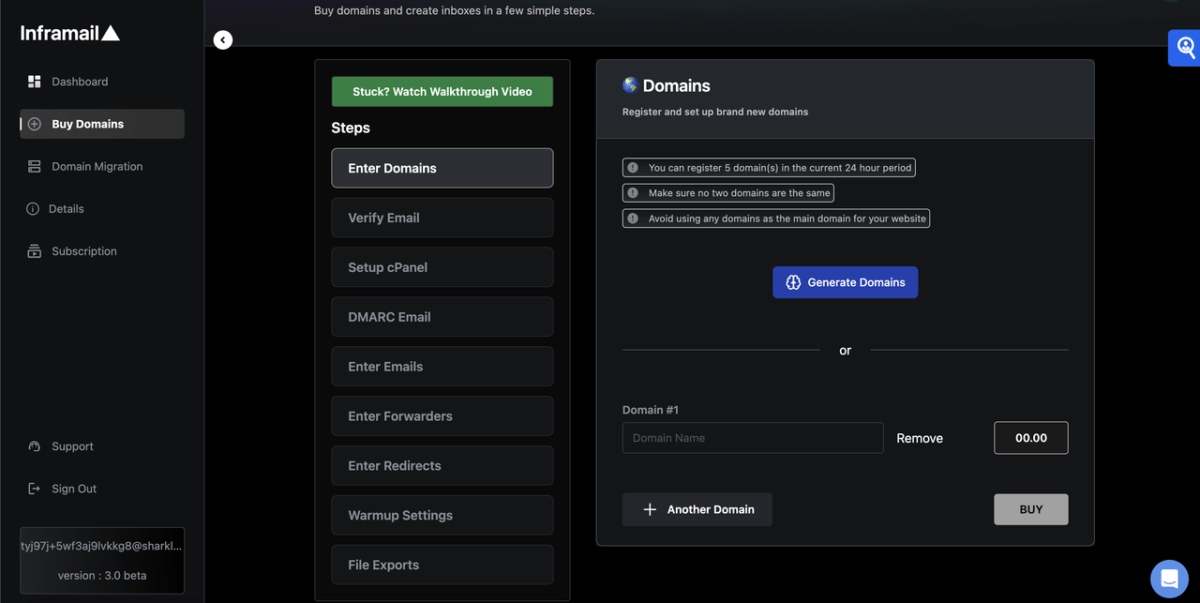Go to the Warmup Settings step

(442, 516)
